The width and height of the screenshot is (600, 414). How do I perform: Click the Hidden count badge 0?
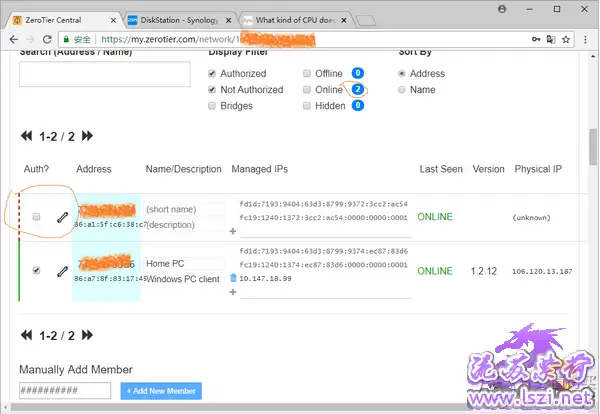point(357,105)
